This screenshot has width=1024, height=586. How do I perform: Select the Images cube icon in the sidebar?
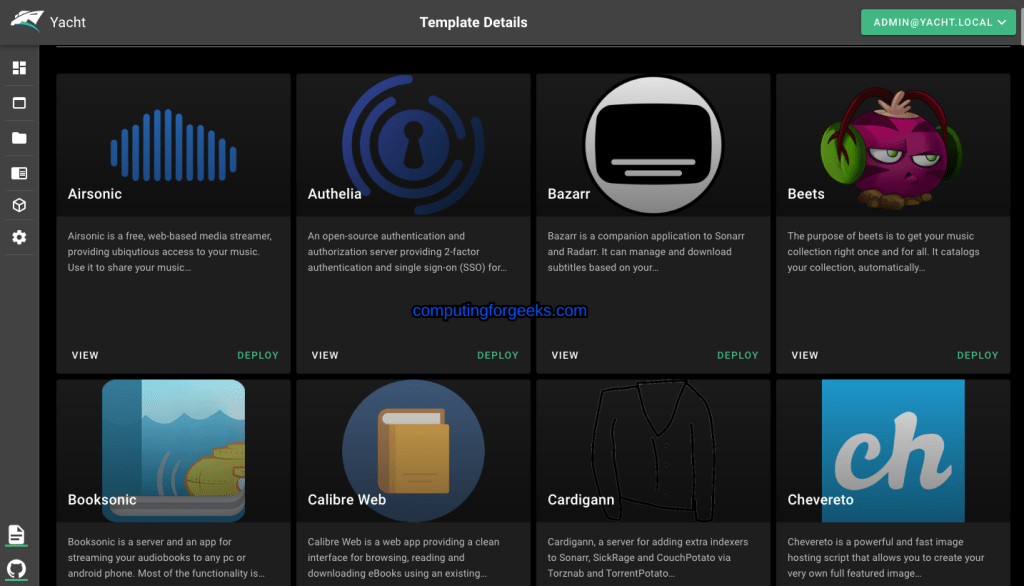coord(18,205)
